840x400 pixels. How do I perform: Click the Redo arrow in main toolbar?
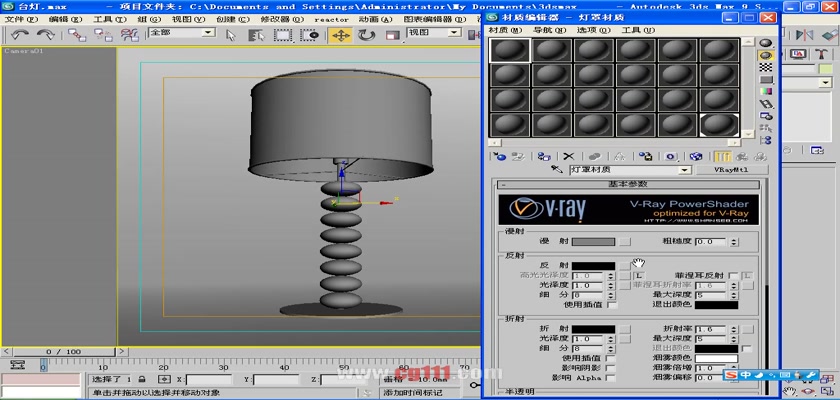click(x=46, y=35)
